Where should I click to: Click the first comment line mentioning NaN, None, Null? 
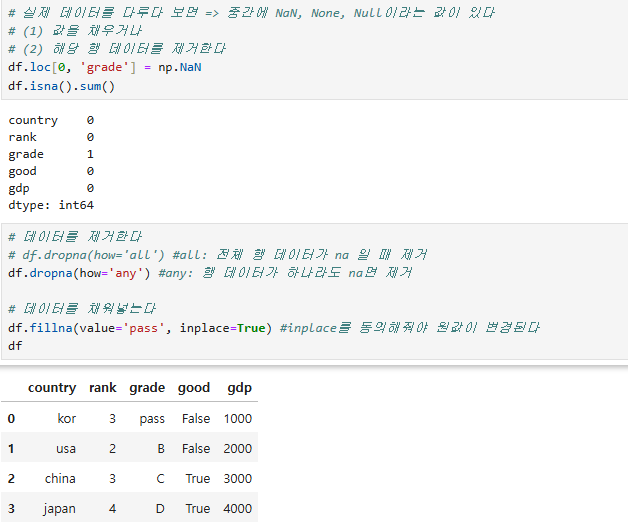(x=252, y=13)
